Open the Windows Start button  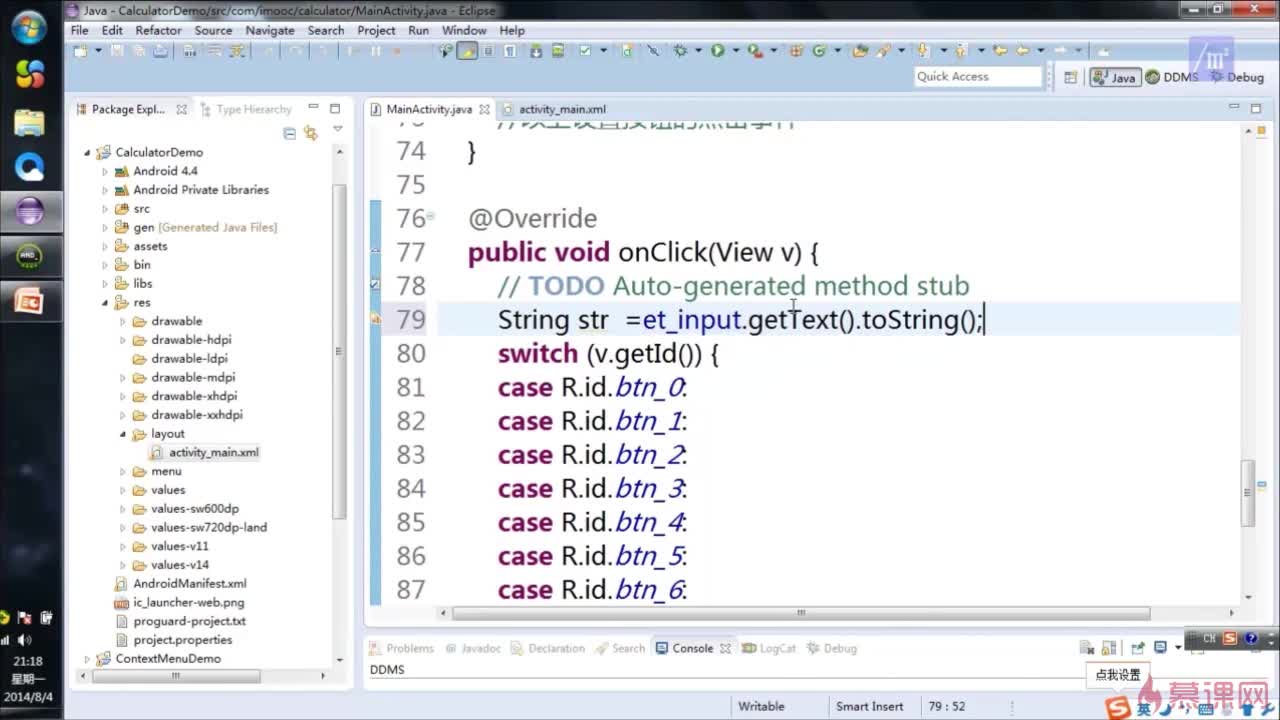point(28,27)
